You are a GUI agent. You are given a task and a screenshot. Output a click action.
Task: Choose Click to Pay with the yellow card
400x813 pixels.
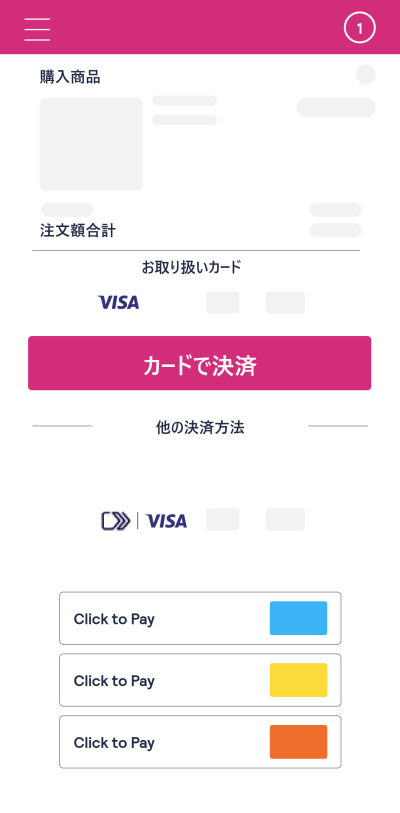200,680
